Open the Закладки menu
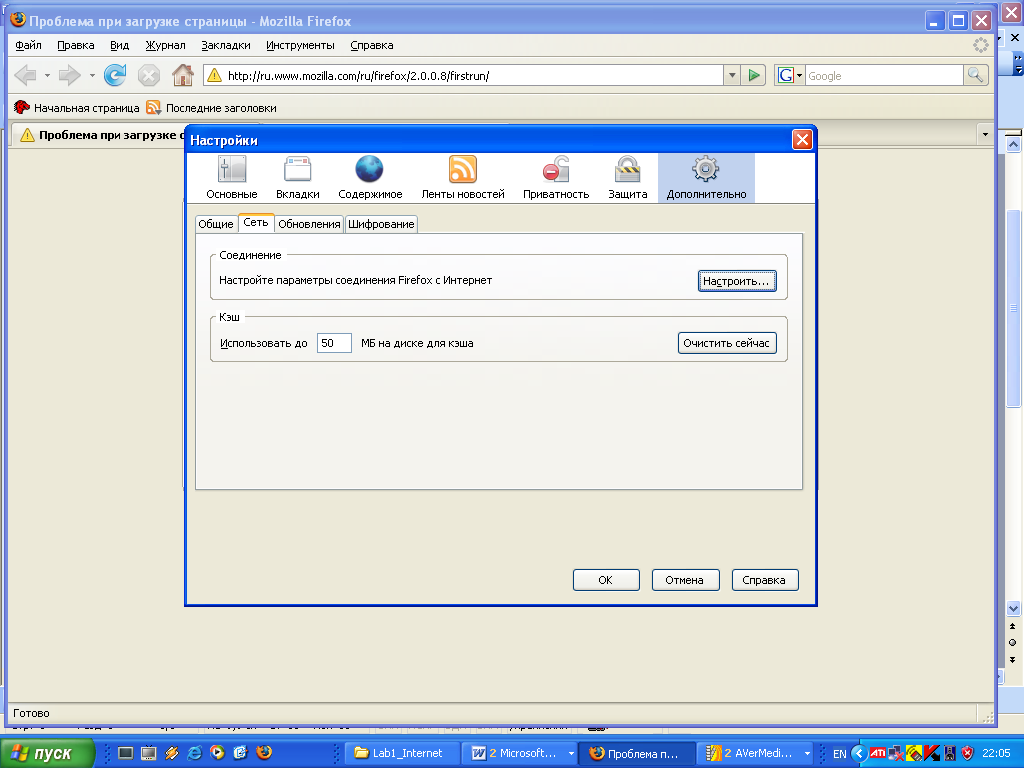 point(226,45)
